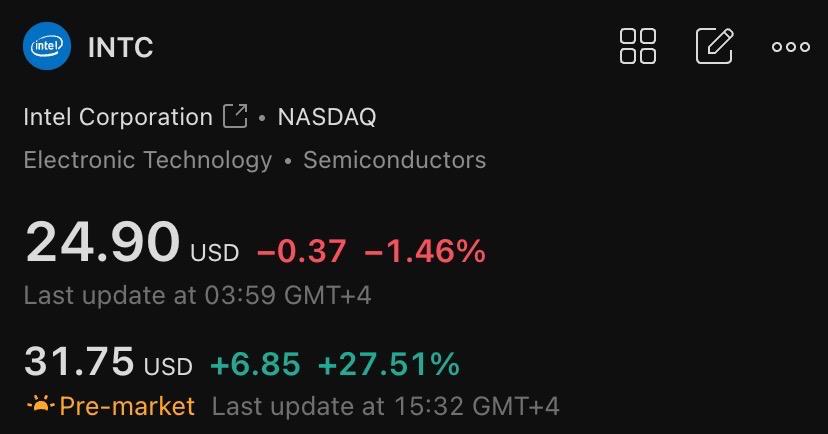Click the Pre-market session label
828x434 pixels.
point(127,406)
